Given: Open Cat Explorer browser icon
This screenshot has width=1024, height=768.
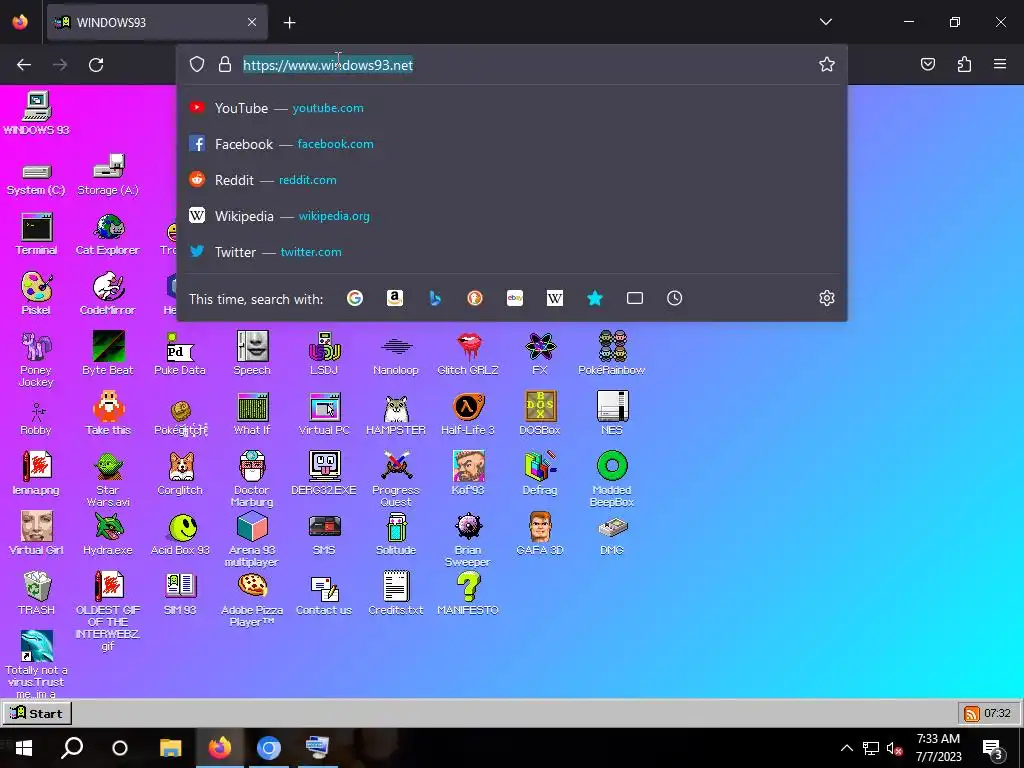Looking at the screenshot, I should point(108,227).
